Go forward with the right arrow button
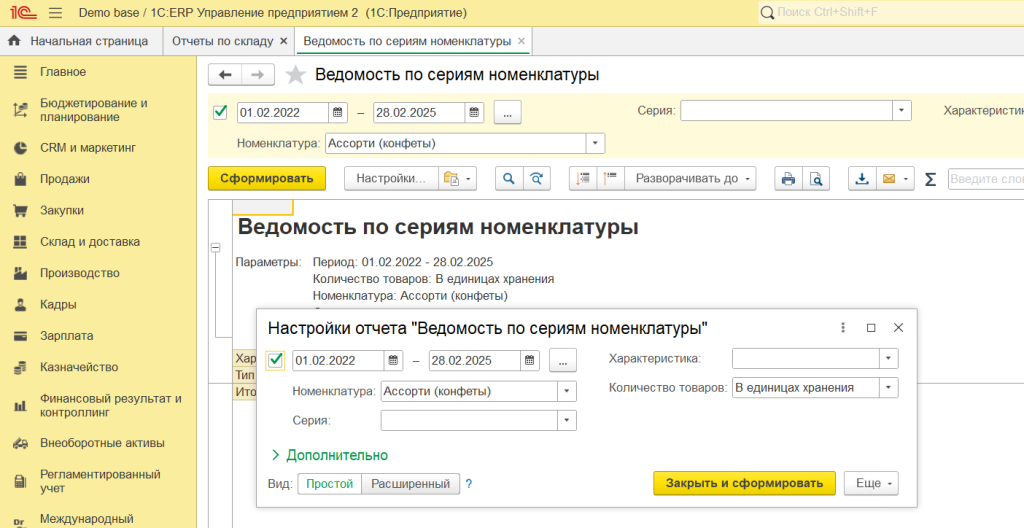This screenshot has width=1024, height=528. pos(258,74)
